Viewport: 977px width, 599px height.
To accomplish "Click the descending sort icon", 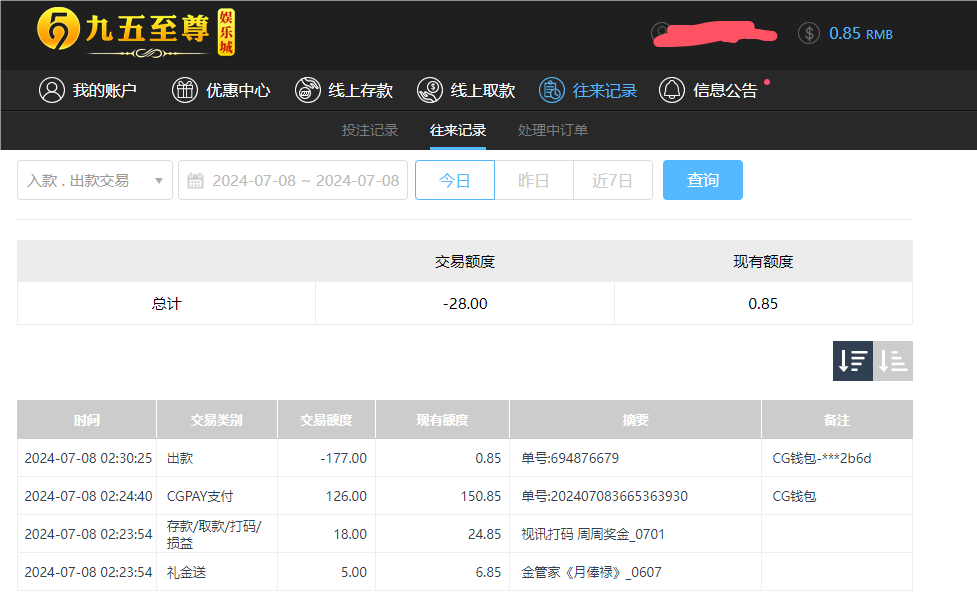I will [852, 360].
